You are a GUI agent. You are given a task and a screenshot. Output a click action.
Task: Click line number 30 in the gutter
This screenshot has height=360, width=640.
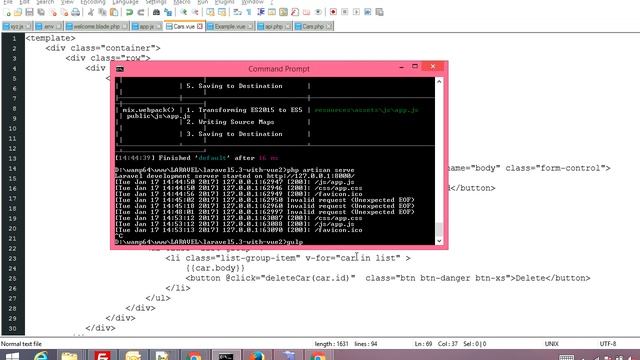click(x=12, y=329)
